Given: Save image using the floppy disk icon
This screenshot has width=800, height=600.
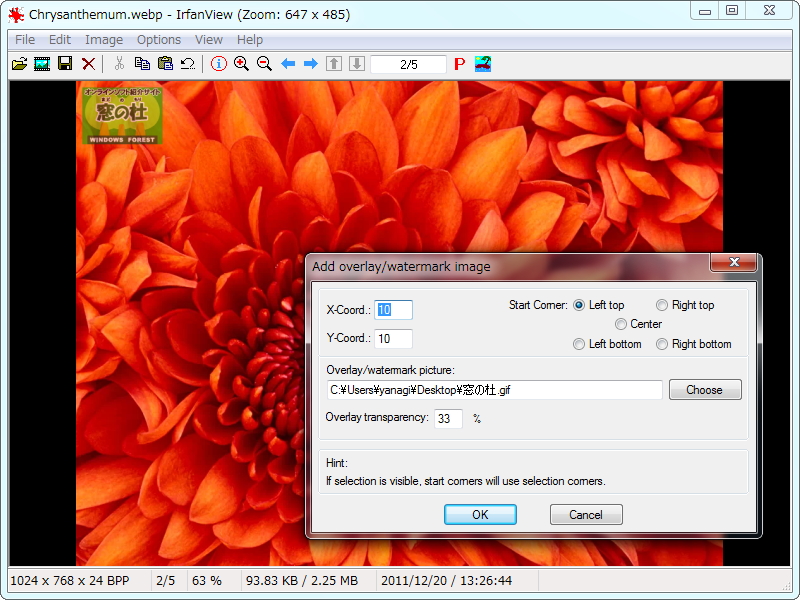Looking at the screenshot, I should click(x=65, y=64).
